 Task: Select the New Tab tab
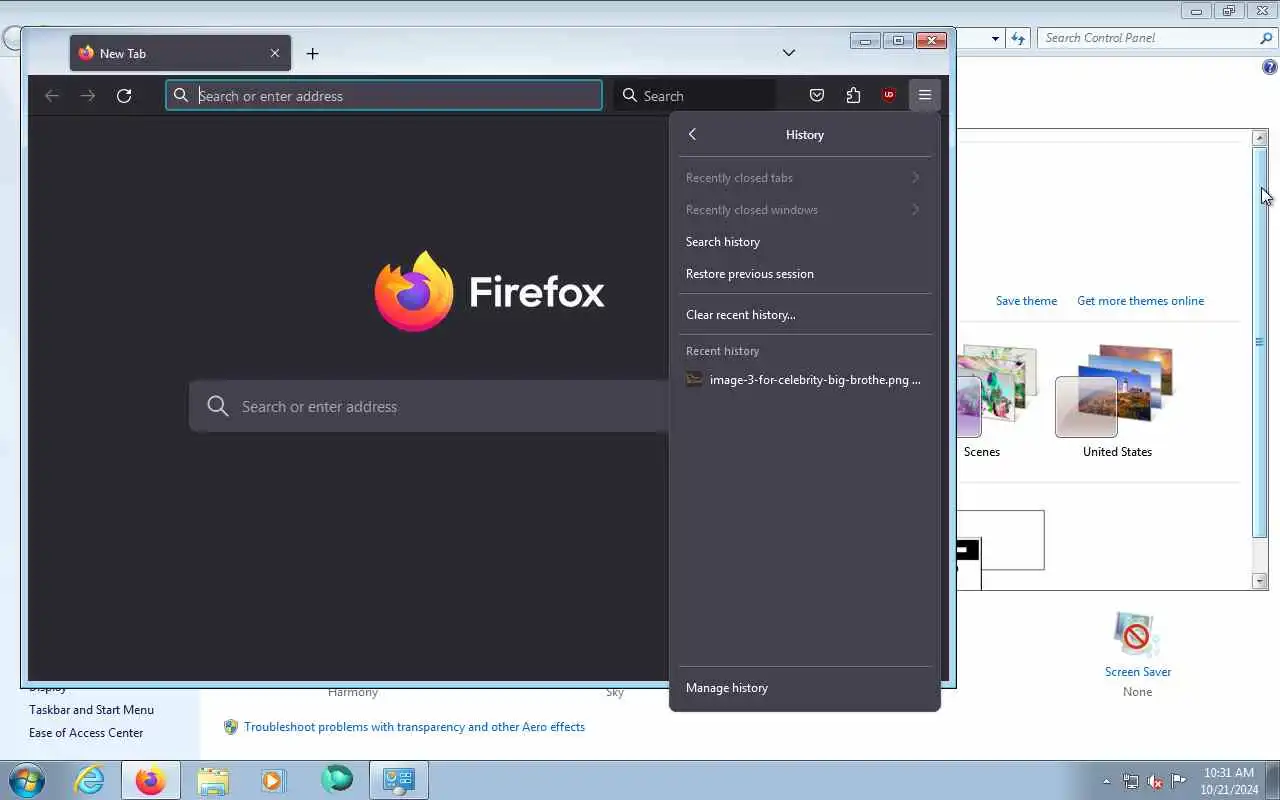[x=181, y=53]
